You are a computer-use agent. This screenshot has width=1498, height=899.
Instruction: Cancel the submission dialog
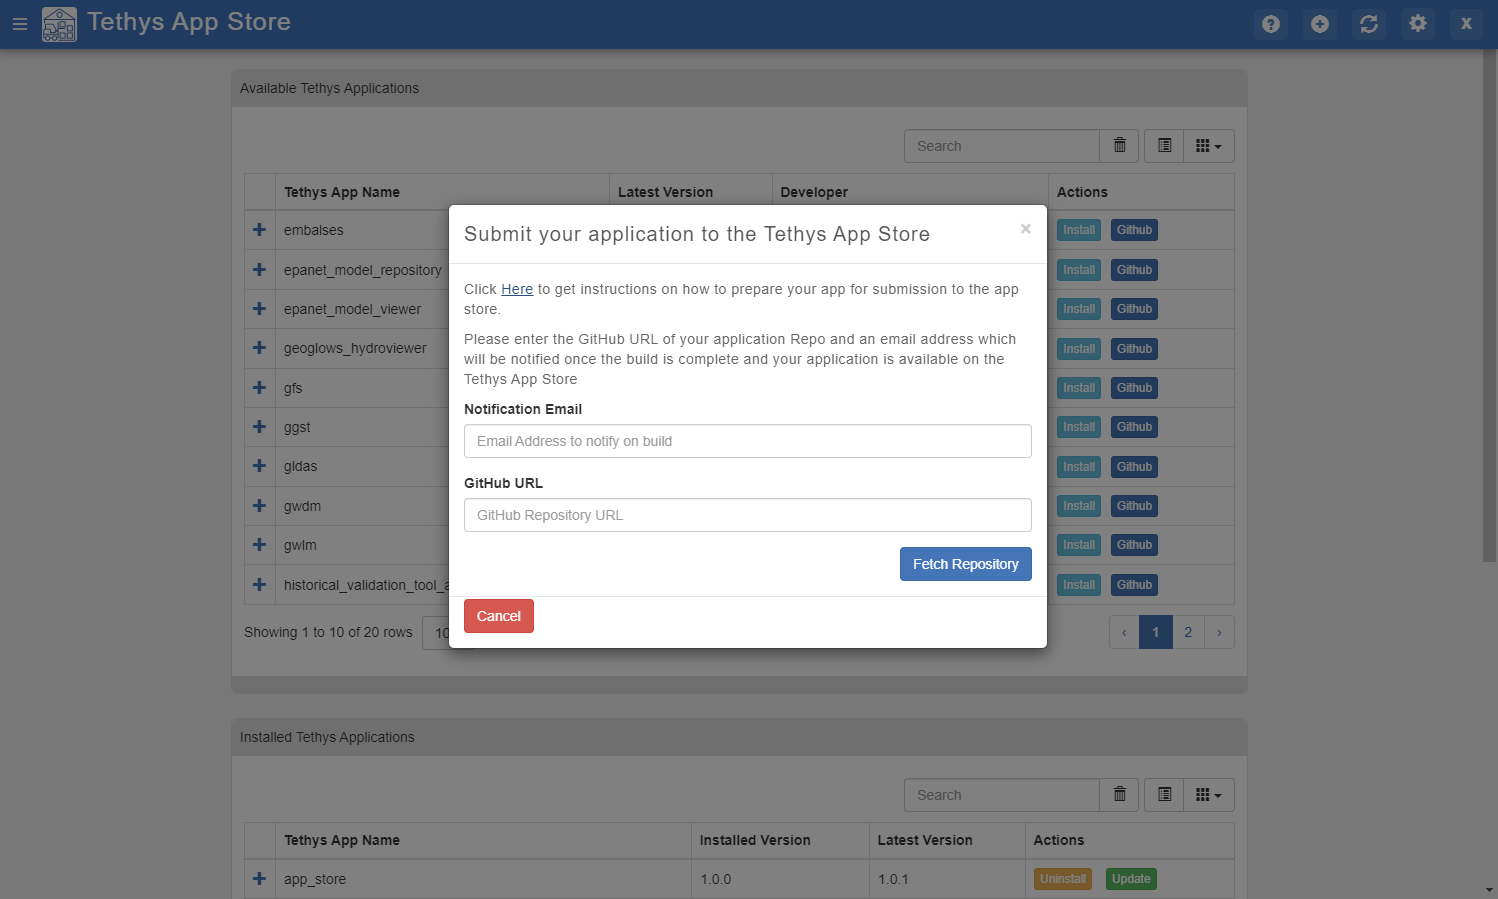(499, 616)
